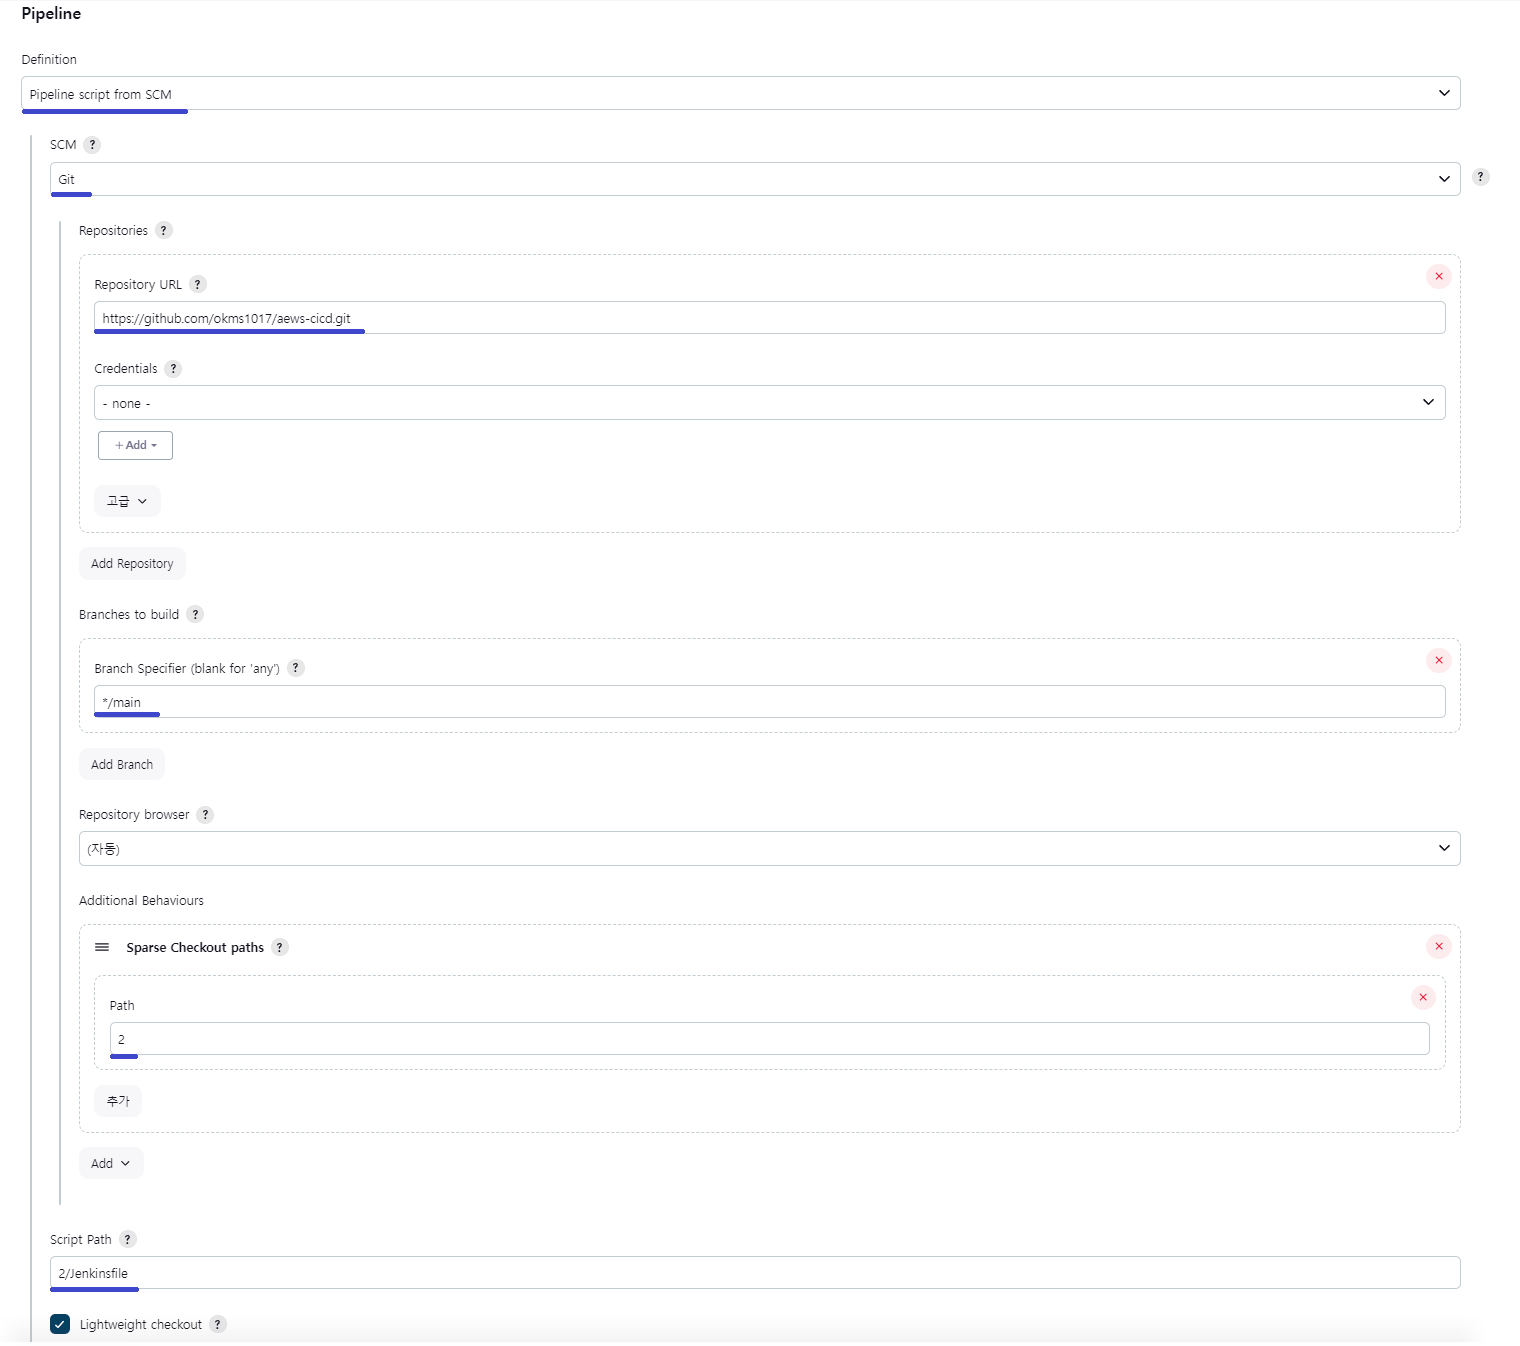Open the Repository browser dropdown

[769, 849]
